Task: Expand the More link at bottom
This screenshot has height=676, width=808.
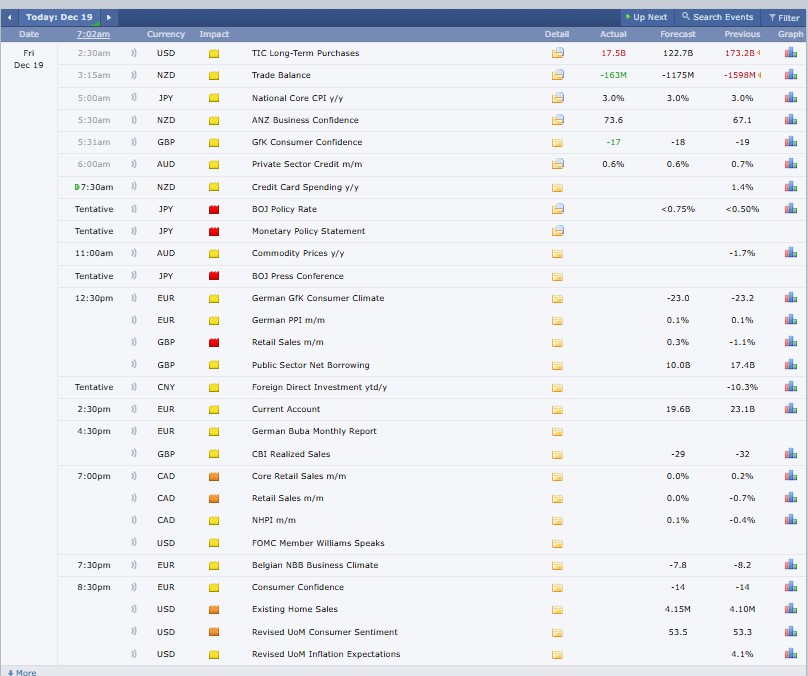Action: click(21, 672)
